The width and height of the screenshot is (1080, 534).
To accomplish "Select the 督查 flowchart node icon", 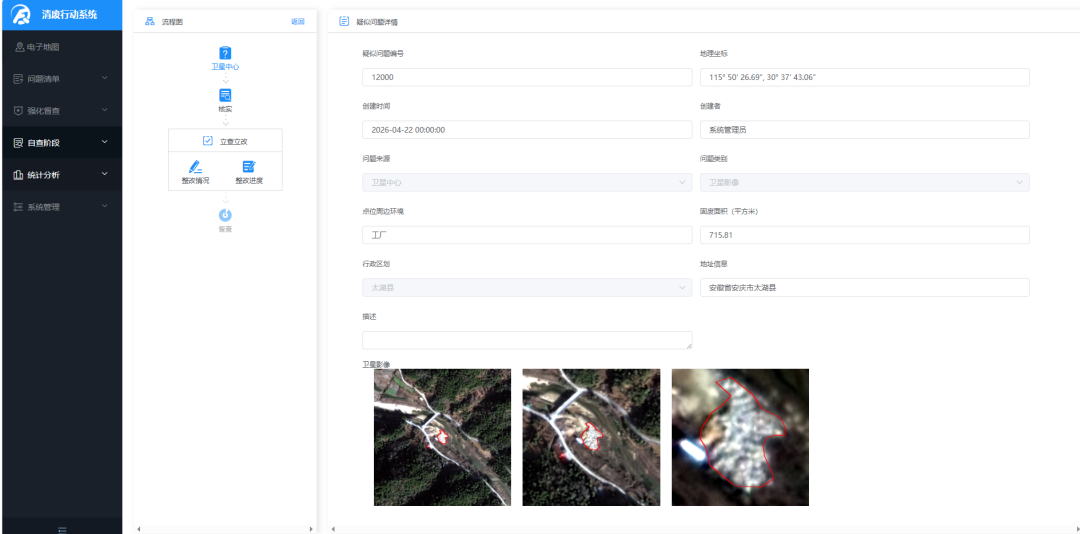I will click(x=225, y=215).
